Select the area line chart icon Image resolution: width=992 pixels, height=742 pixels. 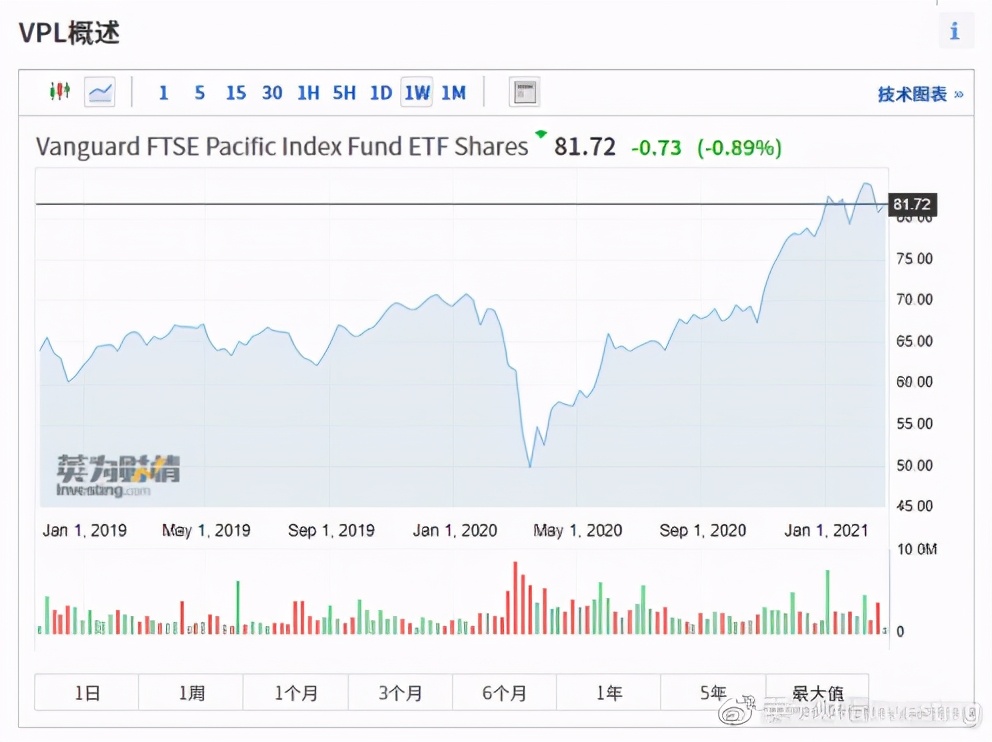click(x=100, y=93)
